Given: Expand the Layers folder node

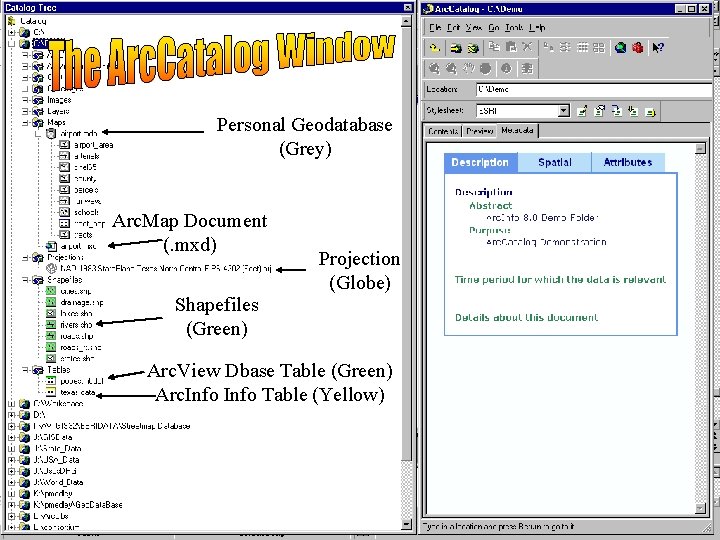Looking at the screenshot, I should 25,111.
